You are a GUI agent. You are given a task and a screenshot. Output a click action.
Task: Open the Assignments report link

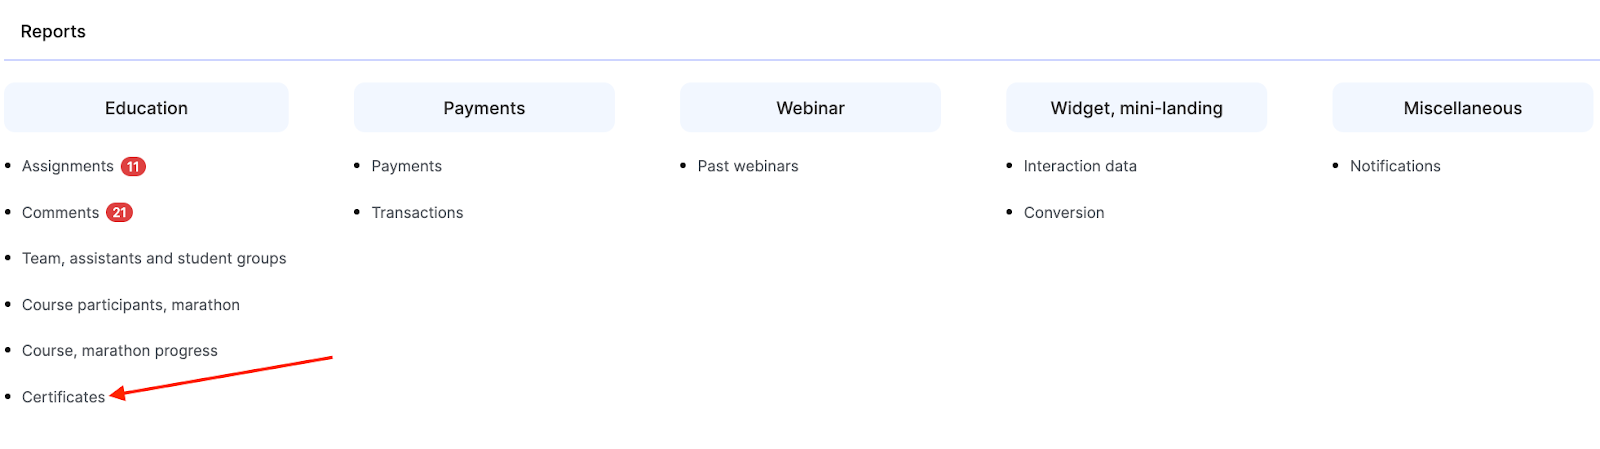[68, 166]
